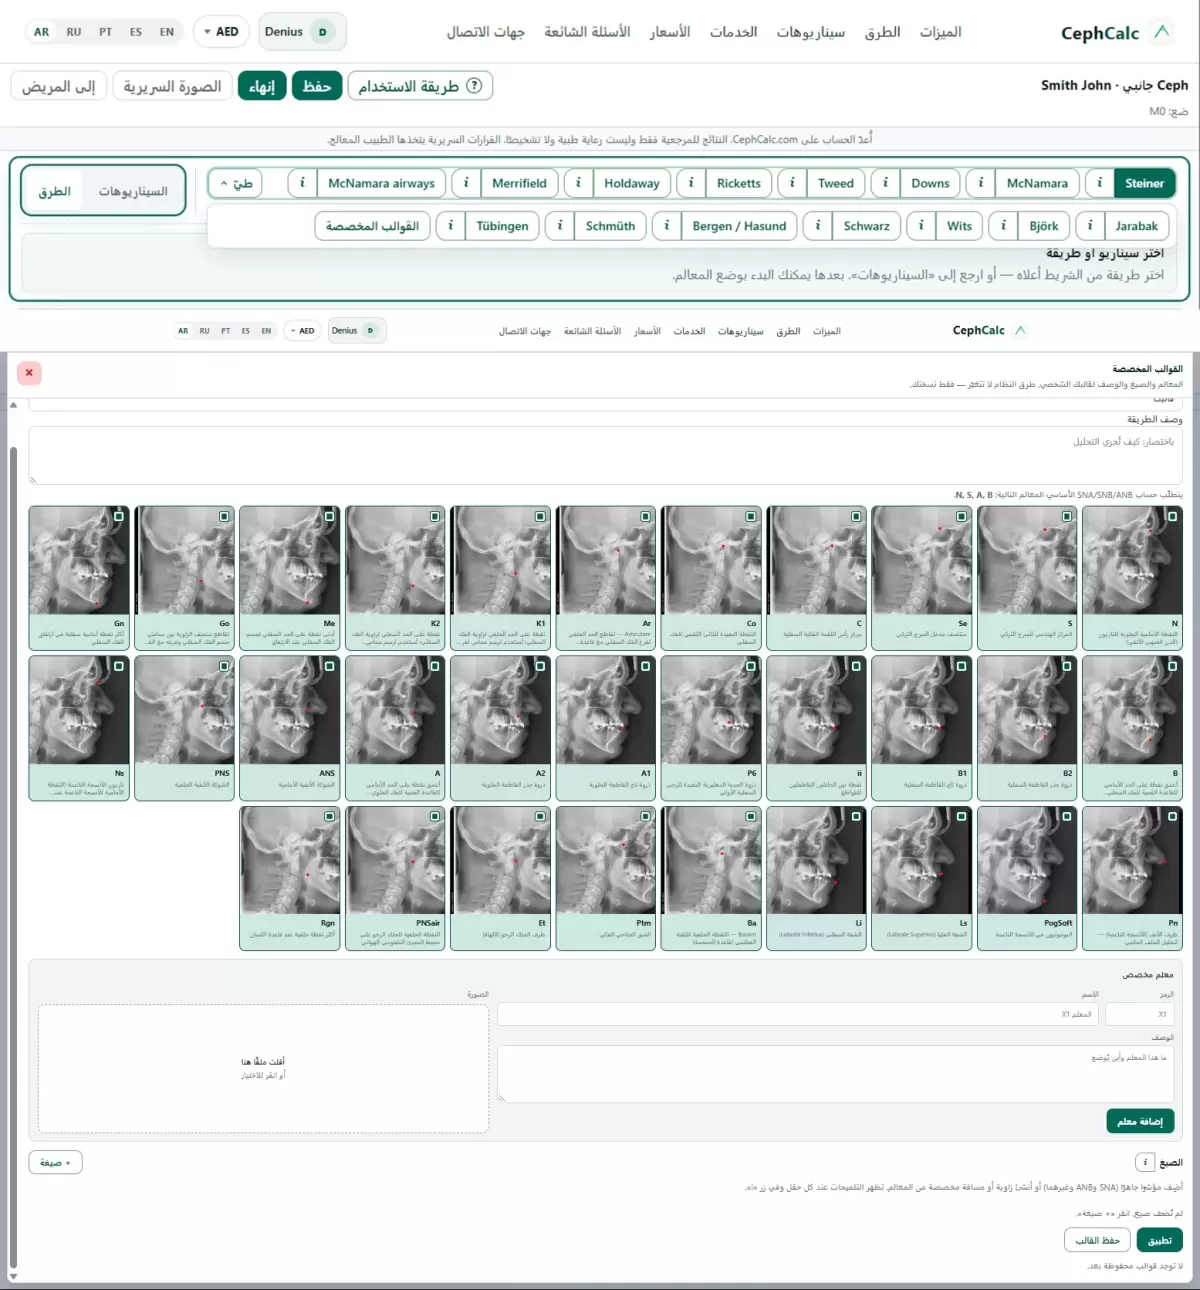Tick the checkbox on landmark Se card
This screenshot has height=1290, width=1200.
tap(961, 517)
